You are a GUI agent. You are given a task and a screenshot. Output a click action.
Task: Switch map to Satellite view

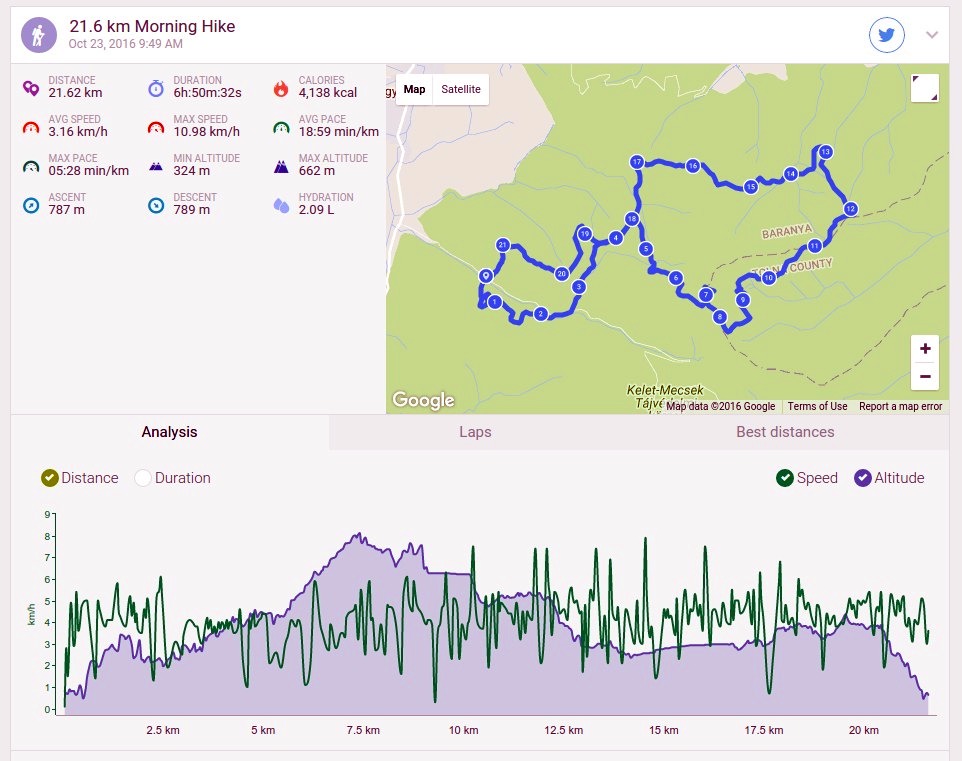(461, 90)
